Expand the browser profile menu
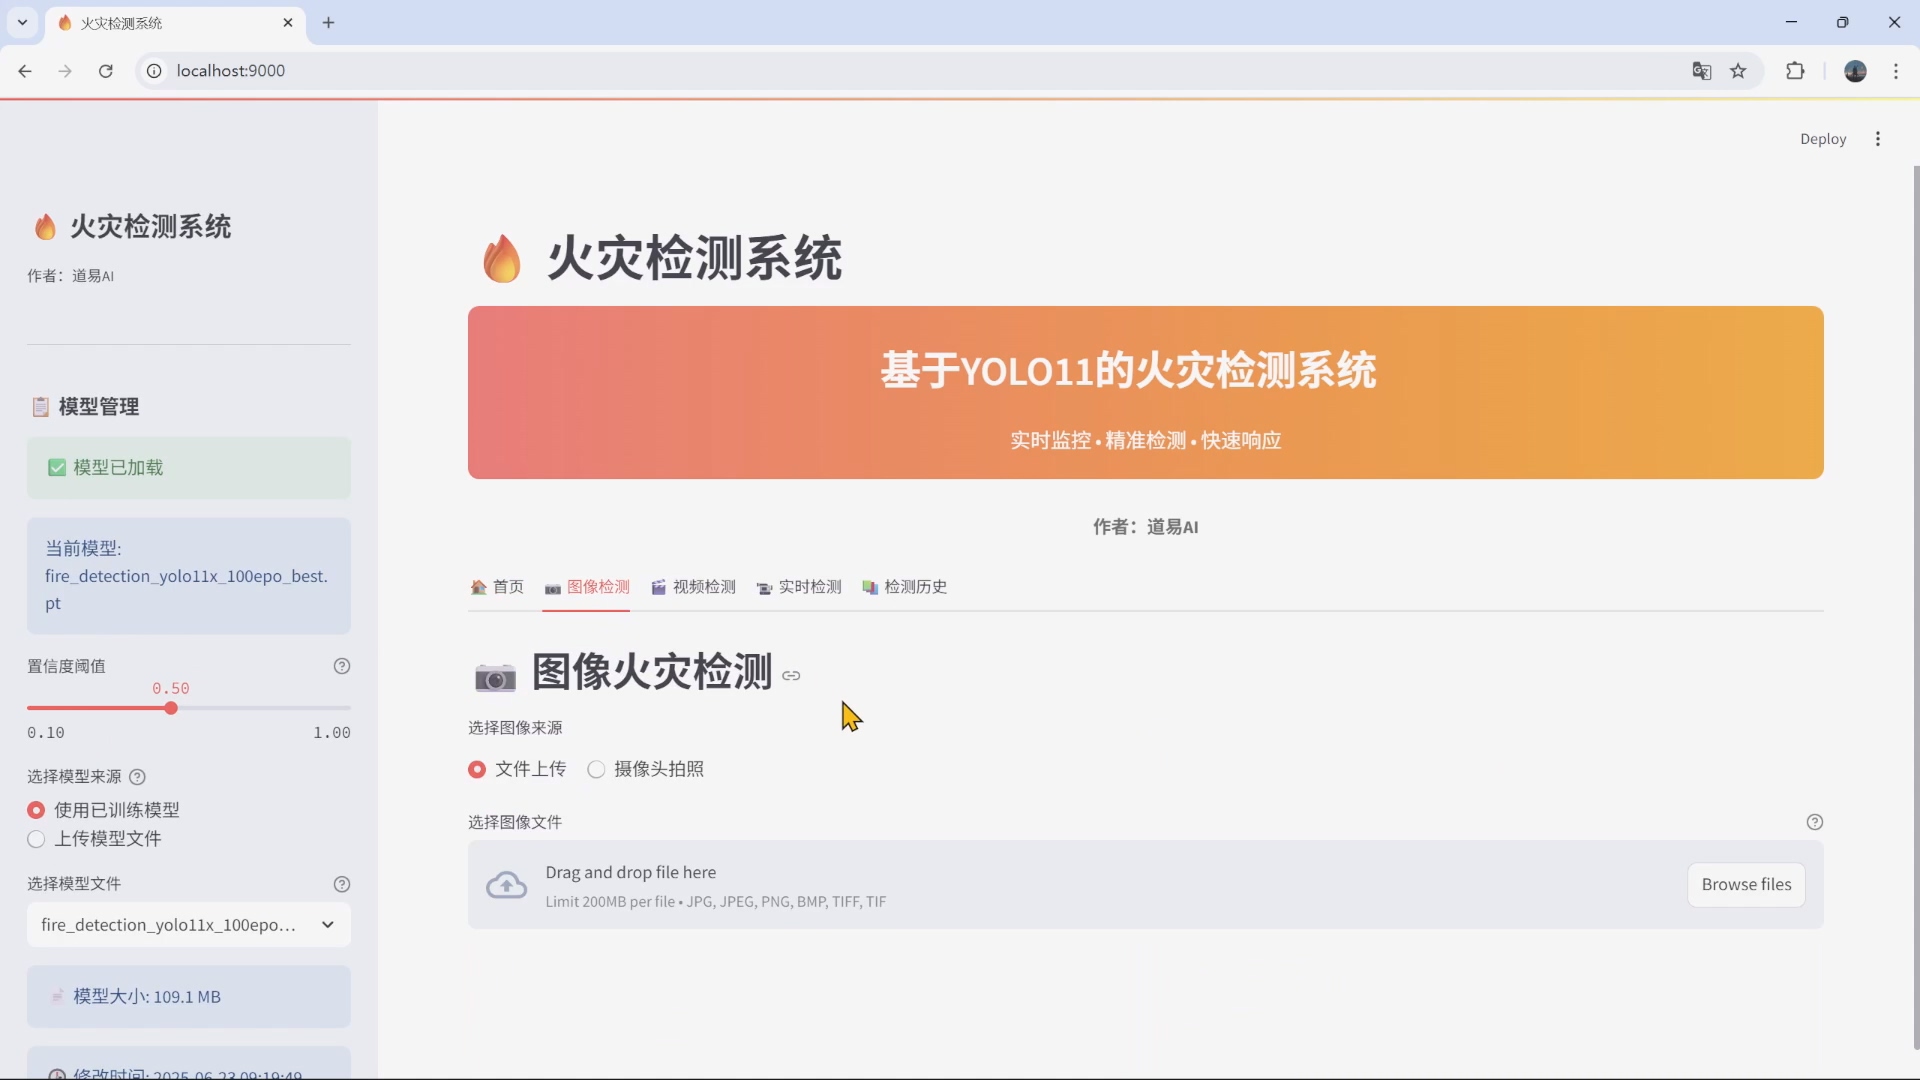The height and width of the screenshot is (1080, 1920). pyautogui.click(x=1856, y=71)
